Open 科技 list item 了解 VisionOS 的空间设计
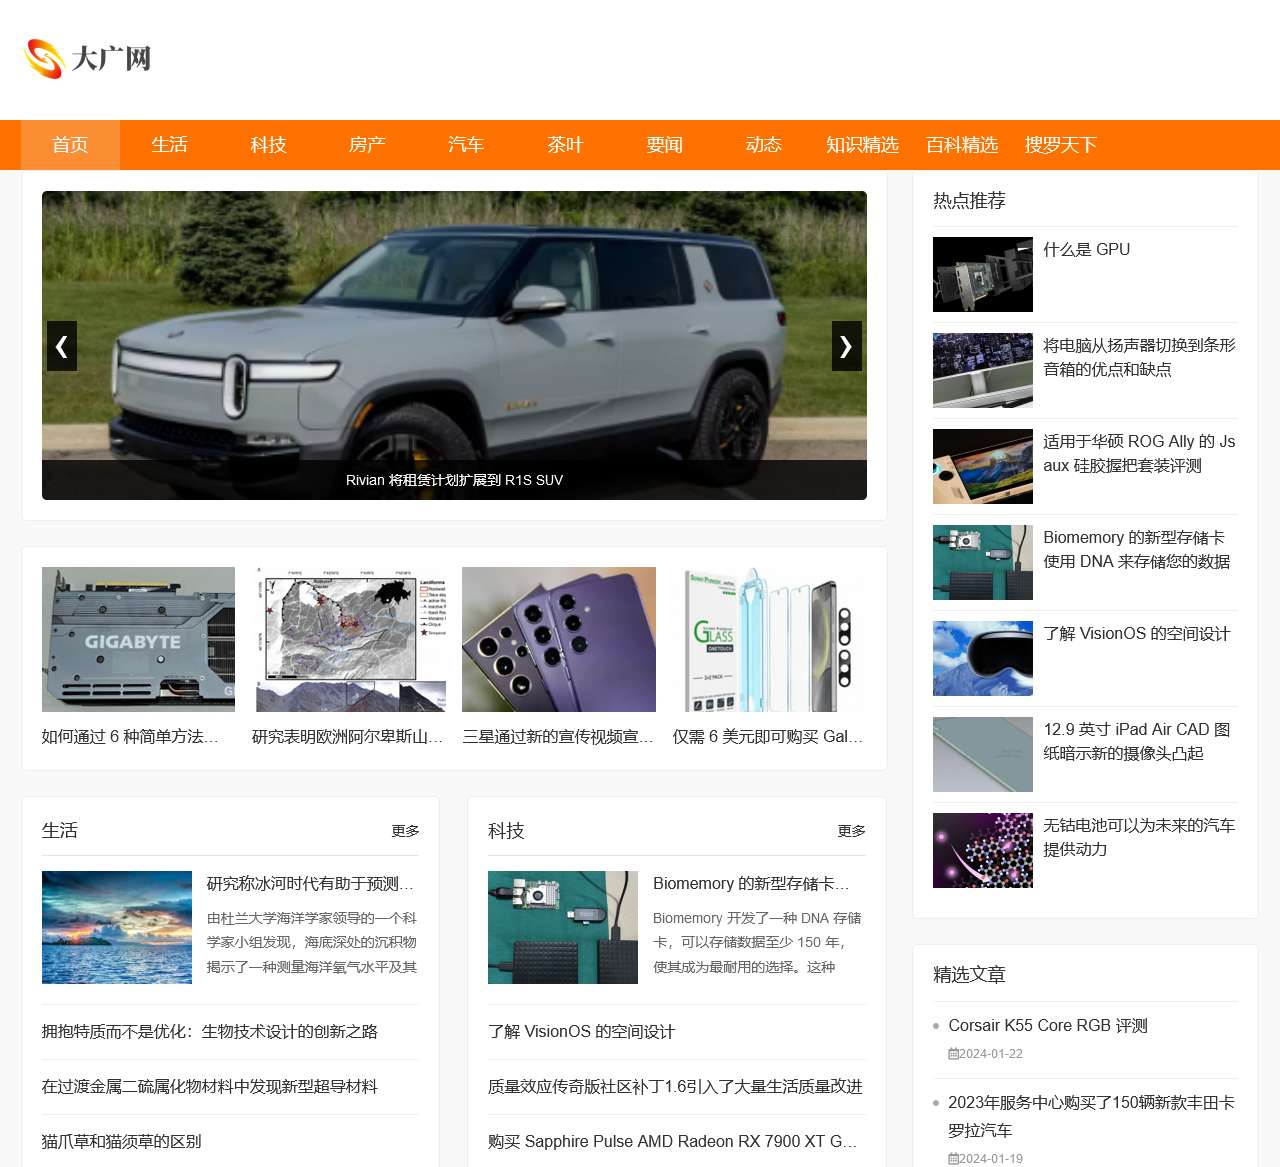This screenshot has height=1167, width=1280. [x=581, y=1032]
